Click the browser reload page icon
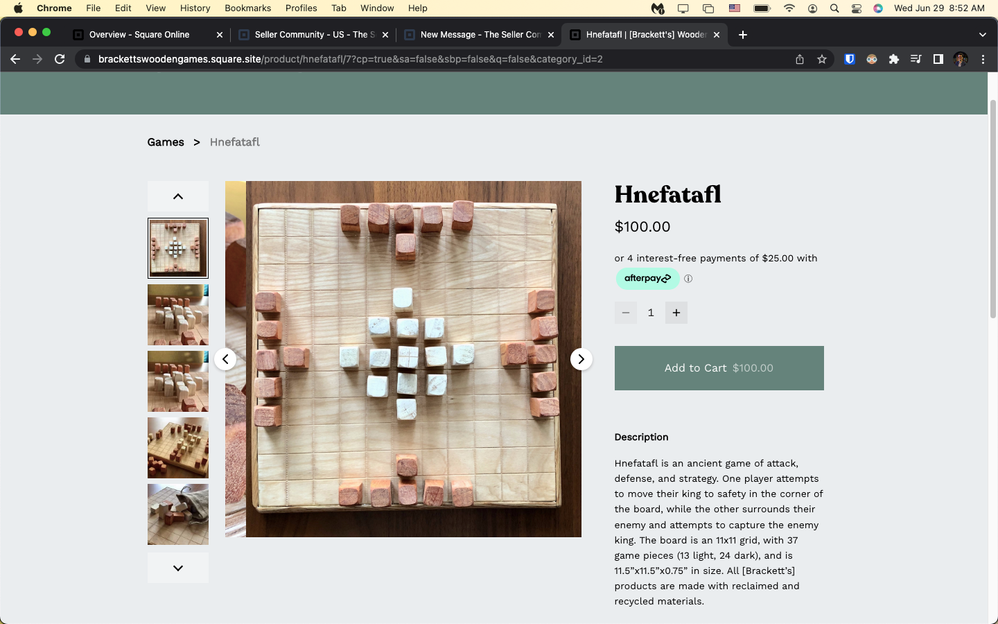998x624 pixels. point(60,59)
